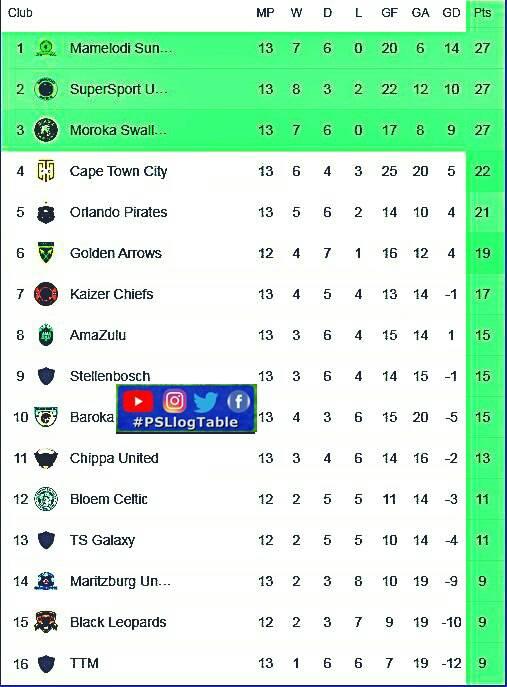Click the YouTube icon in the banner

[138, 401]
